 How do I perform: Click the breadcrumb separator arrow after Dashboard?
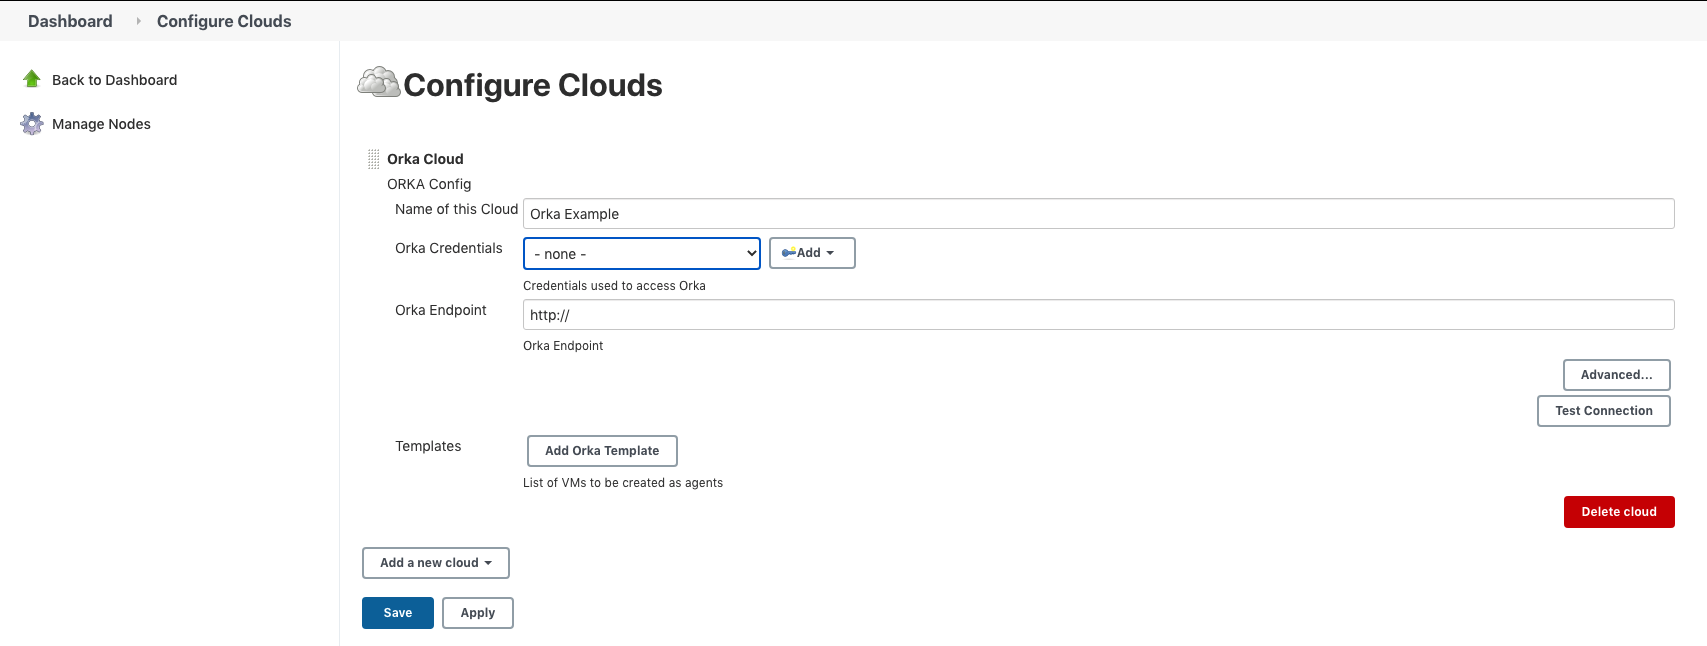138,21
